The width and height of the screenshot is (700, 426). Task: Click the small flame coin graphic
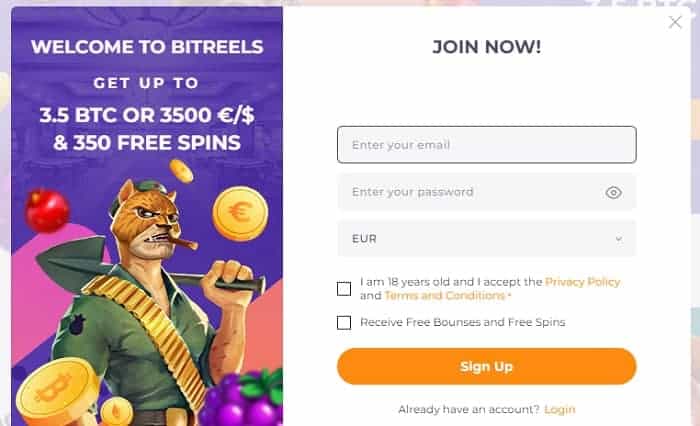pyautogui.click(x=117, y=411)
